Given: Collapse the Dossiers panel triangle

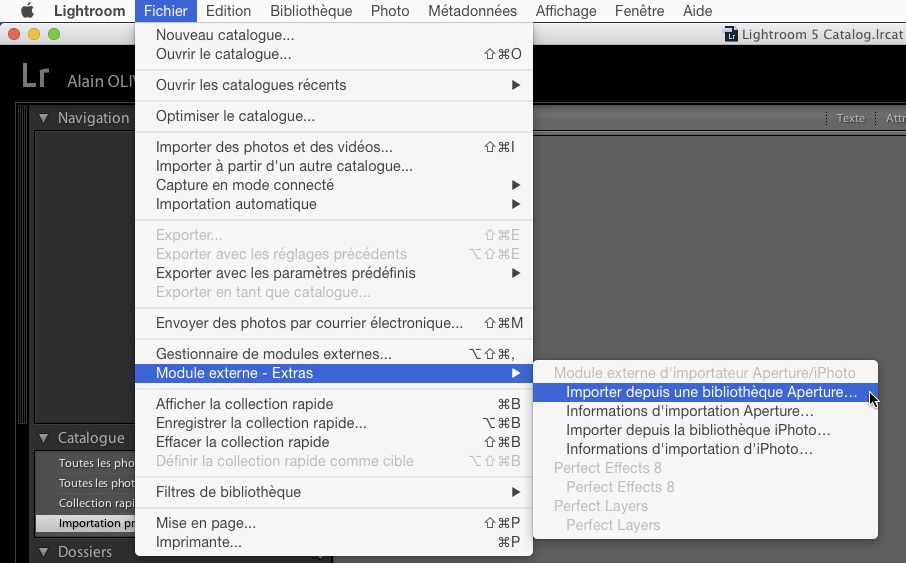Looking at the screenshot, I should pos(43,552).
